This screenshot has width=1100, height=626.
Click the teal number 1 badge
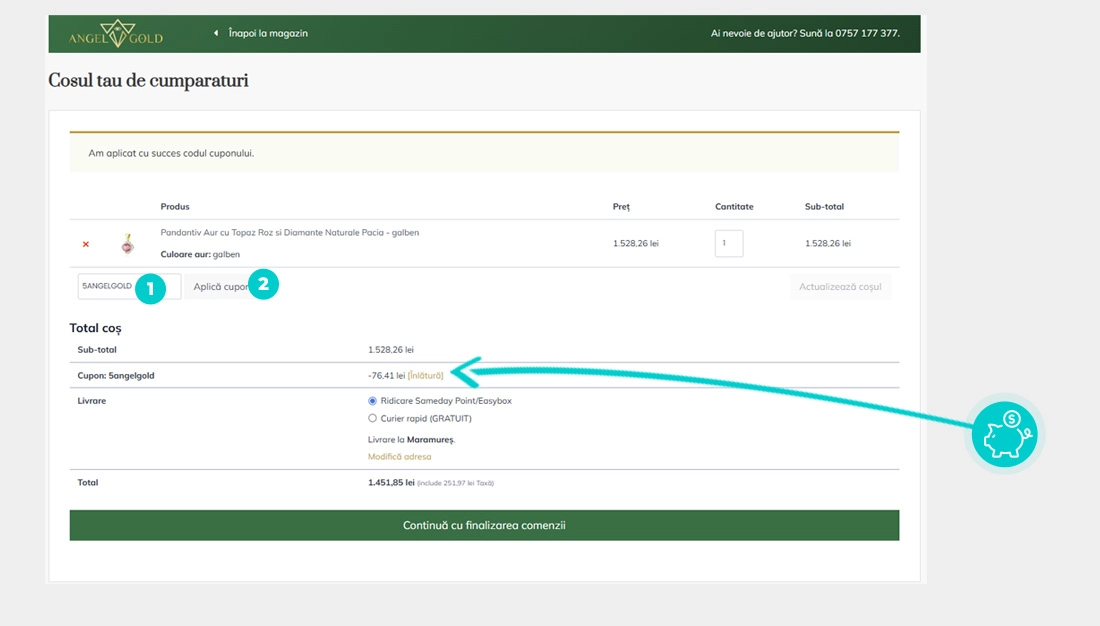(150, 288)
